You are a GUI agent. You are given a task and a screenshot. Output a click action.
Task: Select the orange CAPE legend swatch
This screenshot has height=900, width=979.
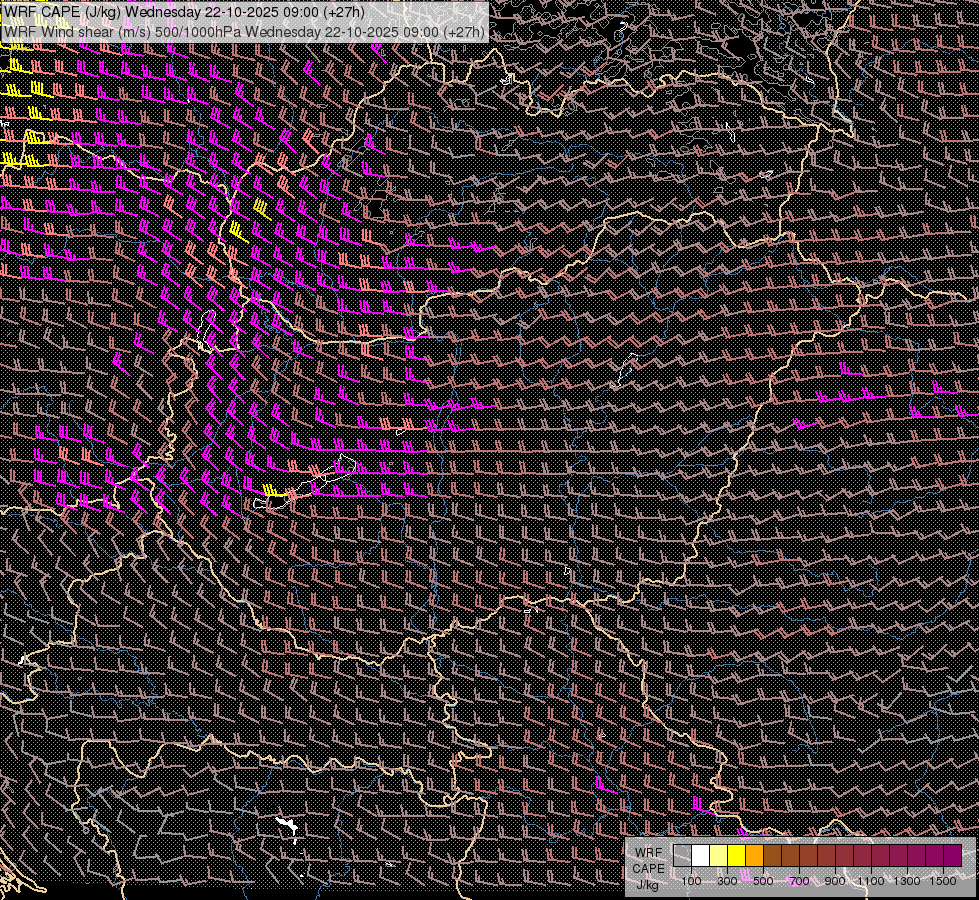pos(754,856)
